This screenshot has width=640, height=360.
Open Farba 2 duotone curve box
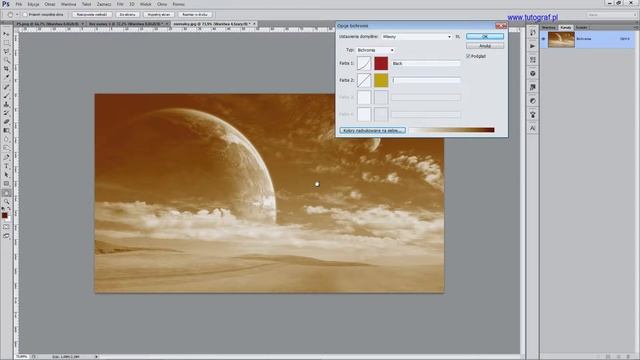point(364,80)
